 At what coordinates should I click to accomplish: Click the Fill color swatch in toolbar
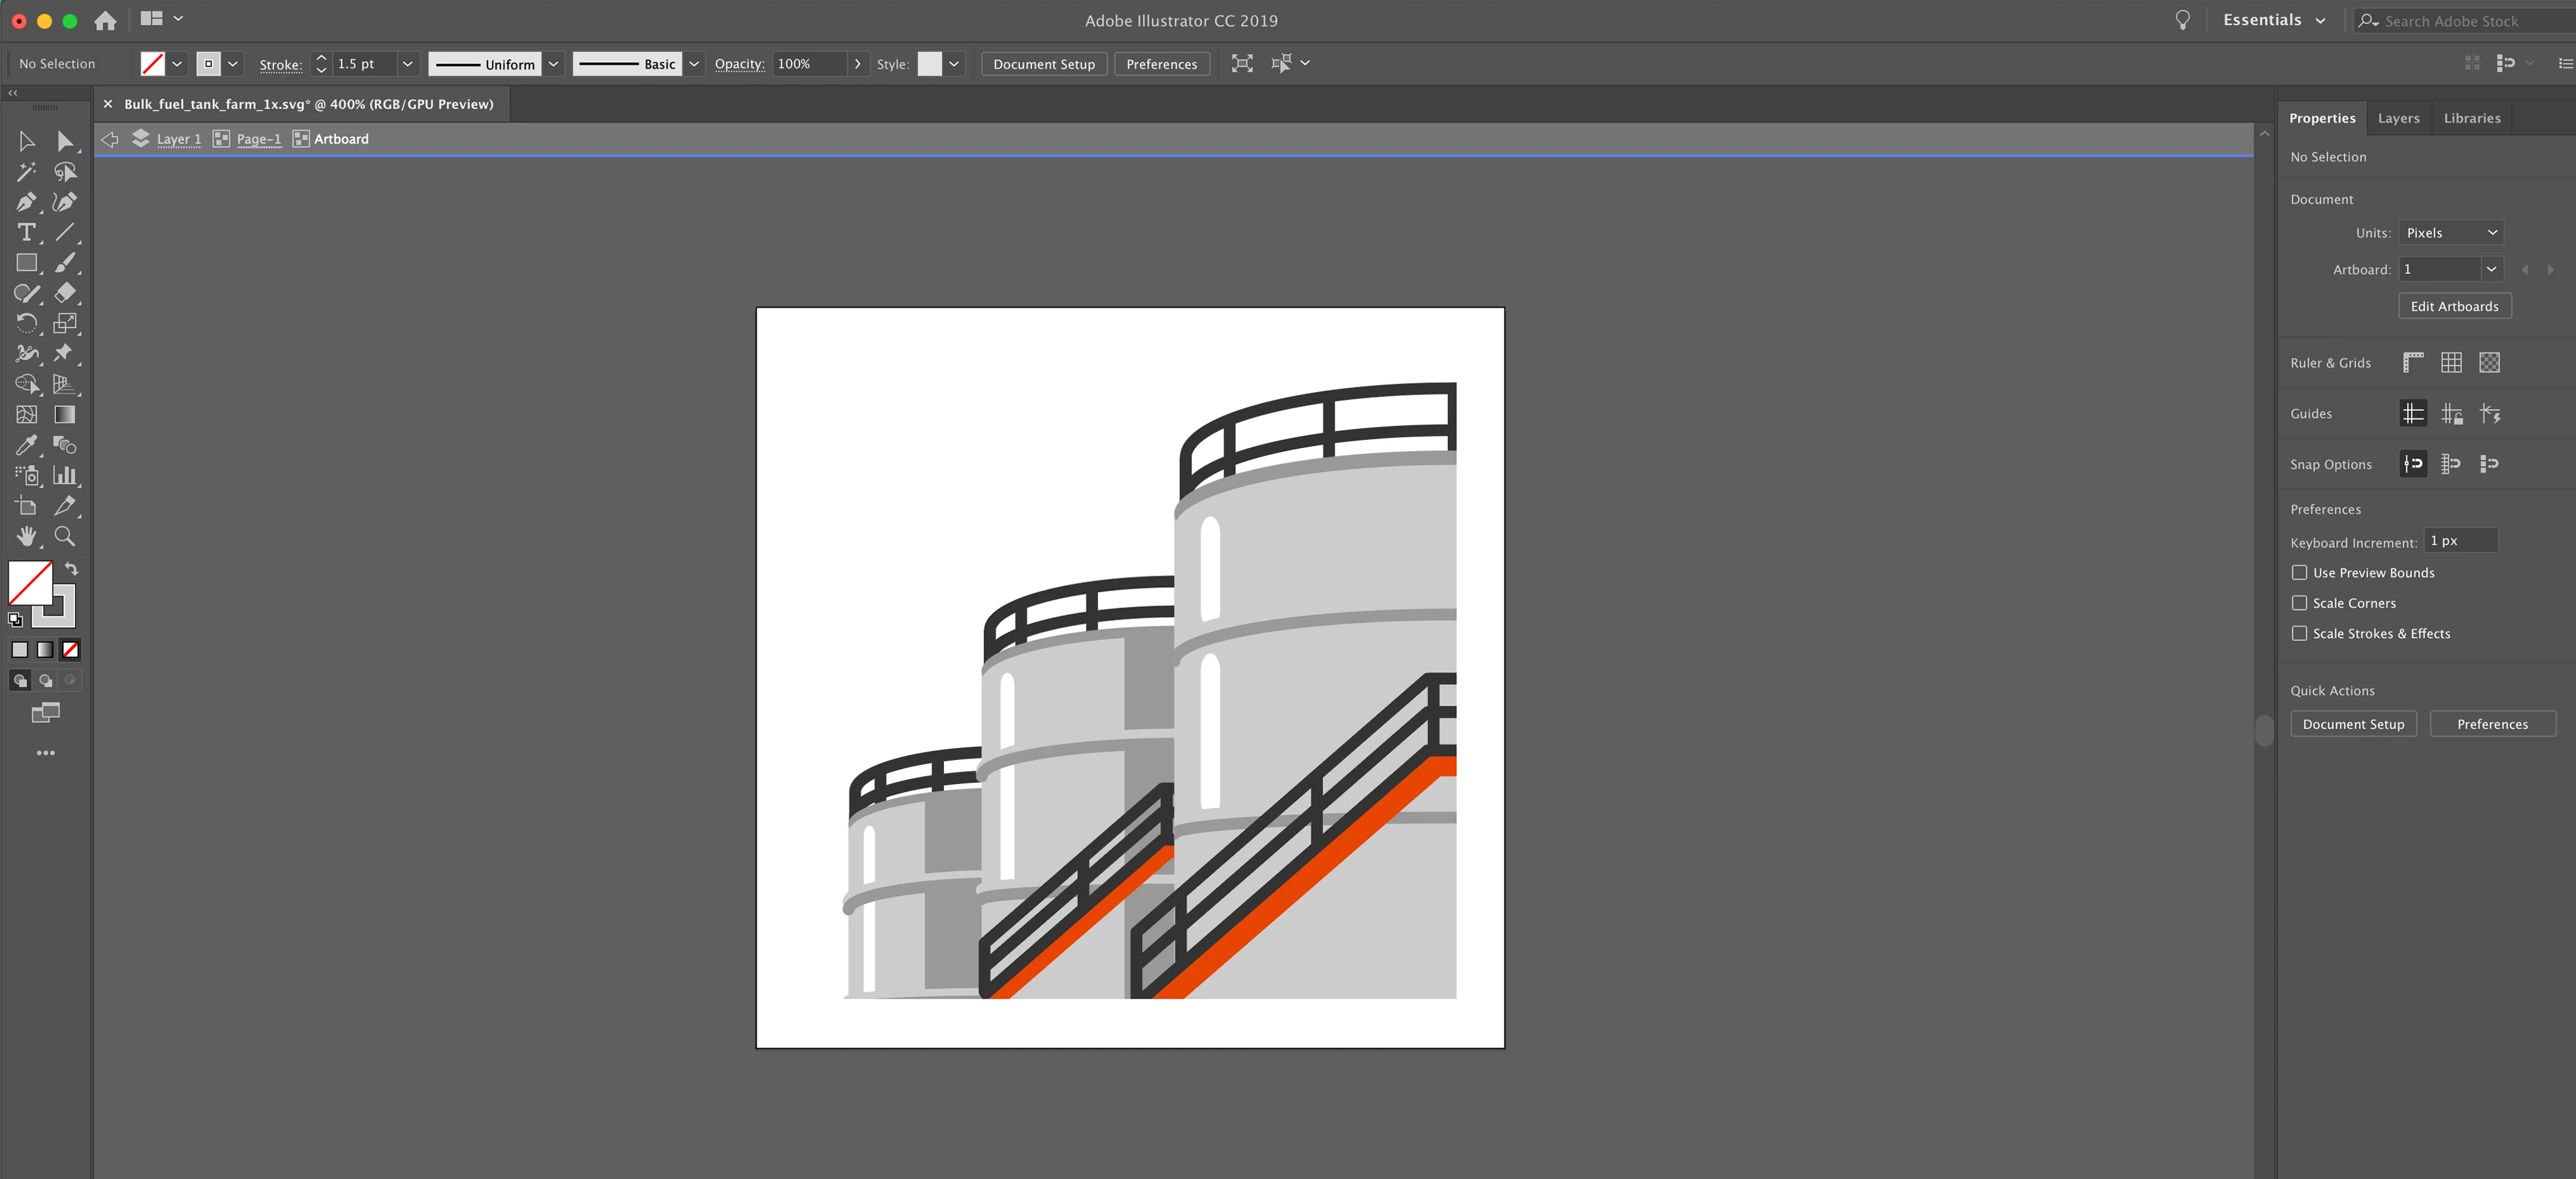30,583
